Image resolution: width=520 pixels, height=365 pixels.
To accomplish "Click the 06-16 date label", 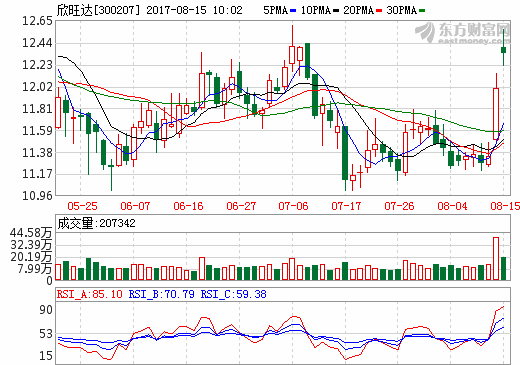I will coord(188,206).
